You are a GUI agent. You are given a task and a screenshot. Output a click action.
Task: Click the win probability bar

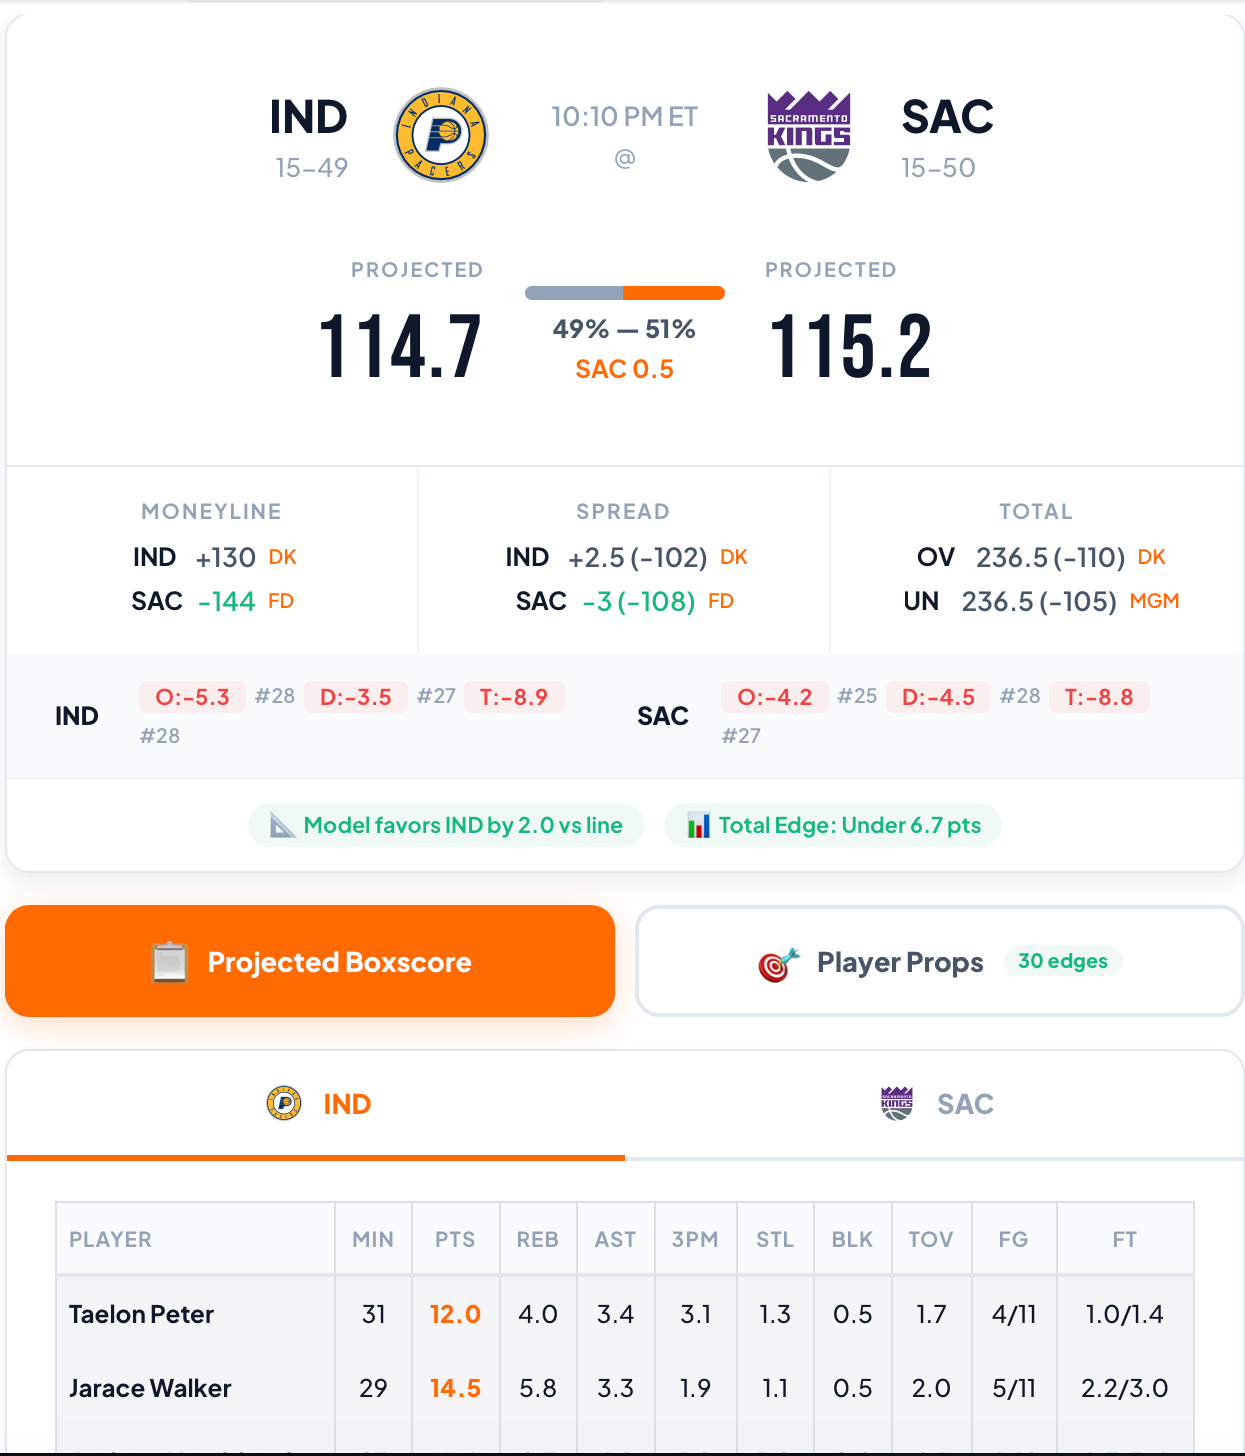tap(624, 293)
